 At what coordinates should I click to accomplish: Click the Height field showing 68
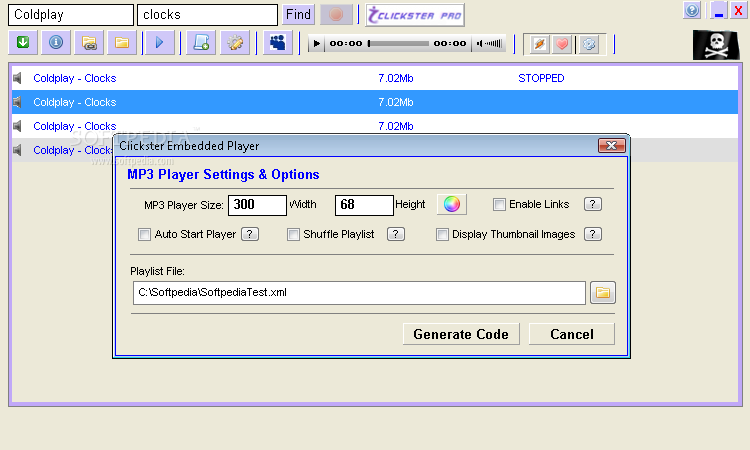coord(364,205)
